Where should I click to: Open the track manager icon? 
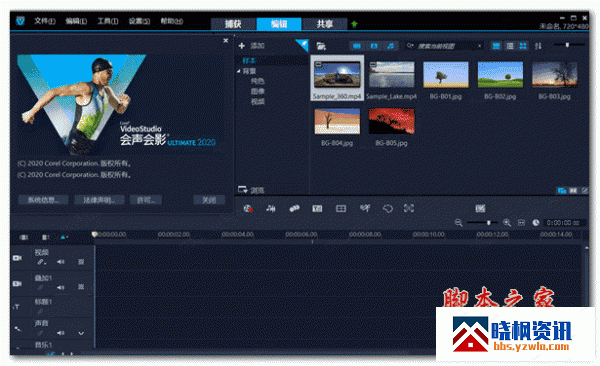45,238
